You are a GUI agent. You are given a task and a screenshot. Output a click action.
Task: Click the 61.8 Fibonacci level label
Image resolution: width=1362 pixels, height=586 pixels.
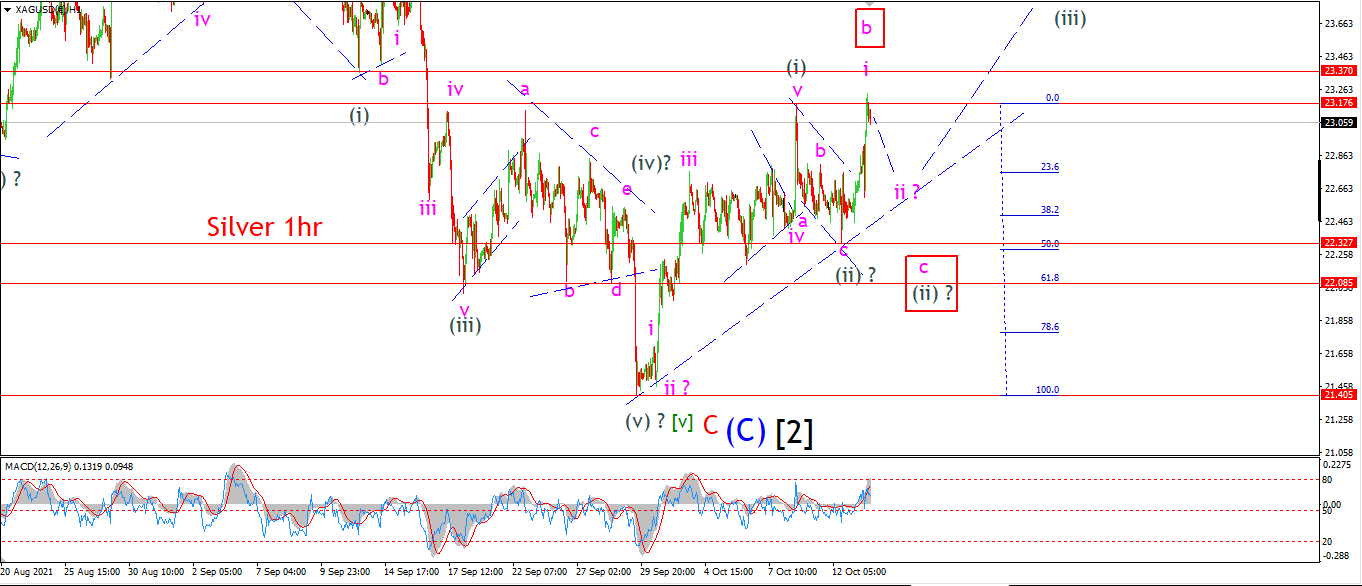tap(1050, 278)
